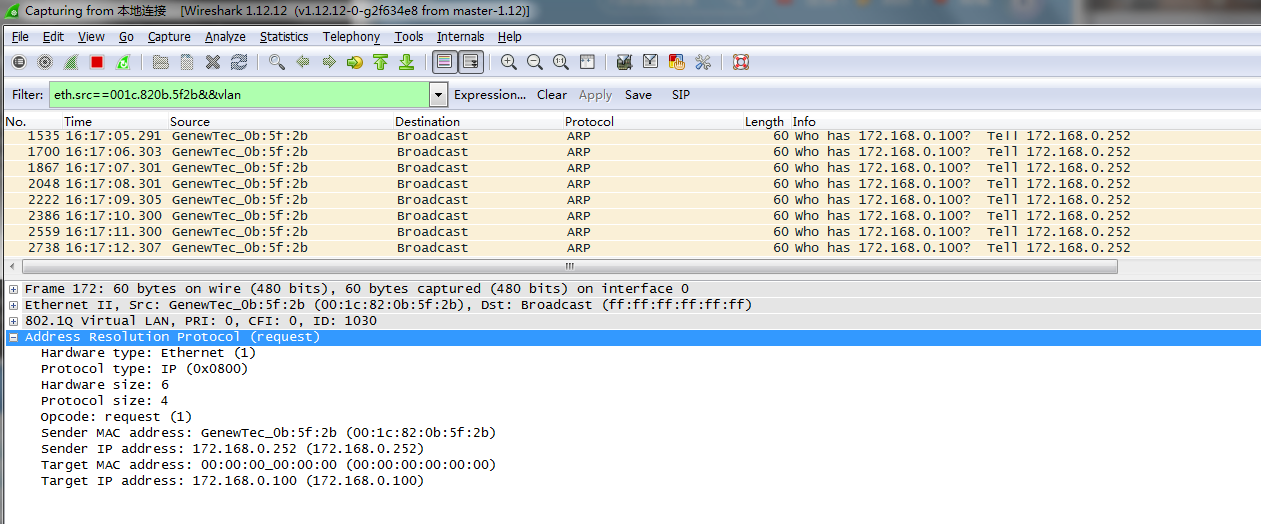Click the packet list horizontal scrollbar
The width and height of the screenshot is (1261, 524).
pos(569,267)
